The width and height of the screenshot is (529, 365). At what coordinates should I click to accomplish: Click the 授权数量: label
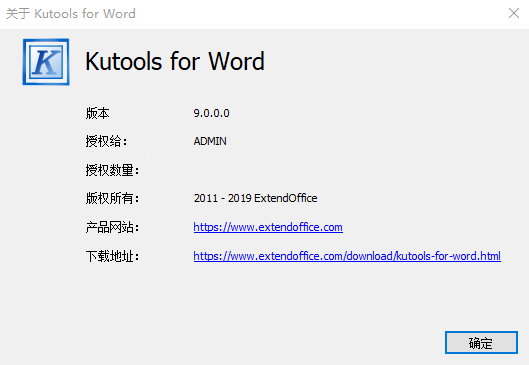pyautogui.click(x=112, y=170)
